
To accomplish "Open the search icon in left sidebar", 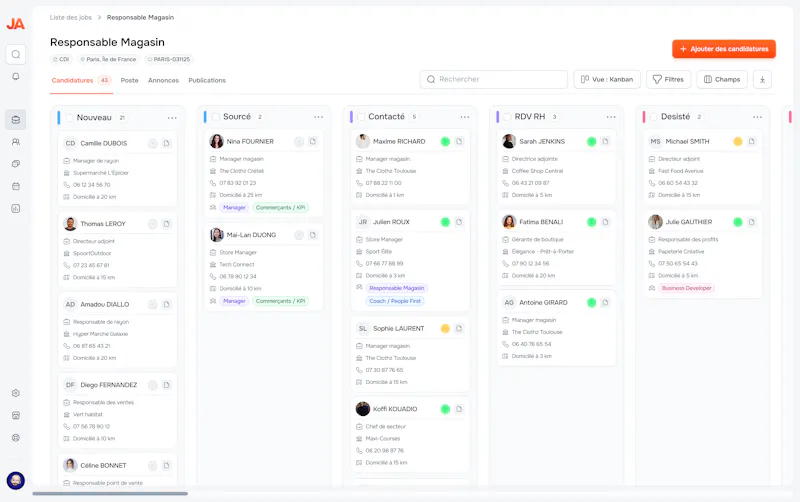I will [x=16, y=54].
